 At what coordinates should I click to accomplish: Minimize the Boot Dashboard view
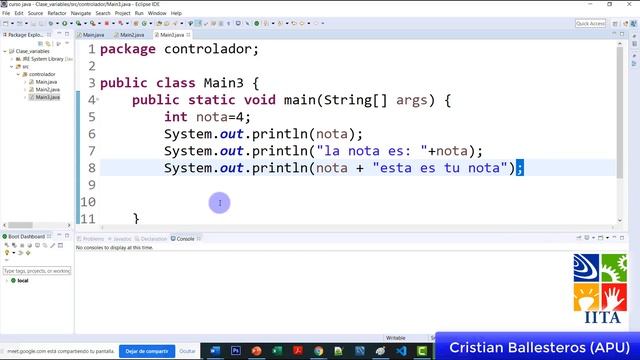point(59,236)
